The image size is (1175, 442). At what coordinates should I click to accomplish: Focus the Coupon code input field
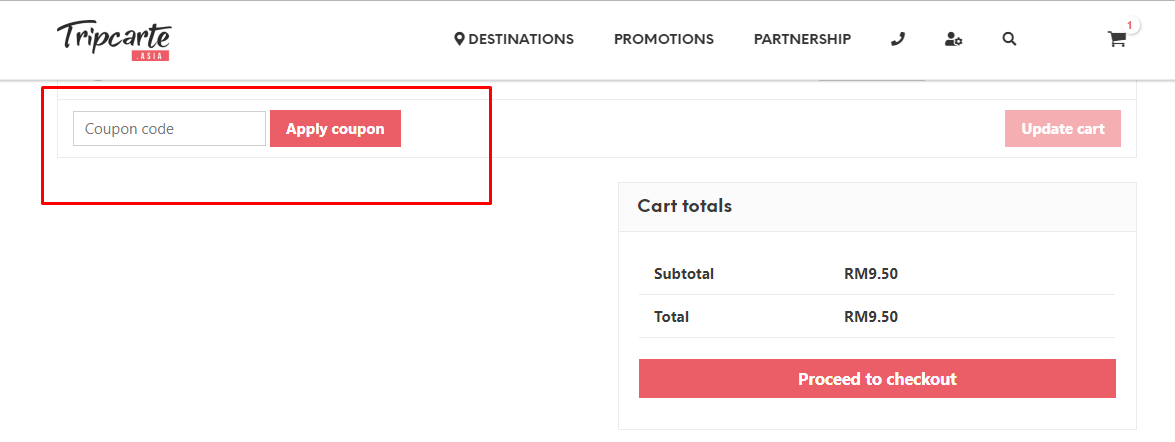(x=169, y=129)
